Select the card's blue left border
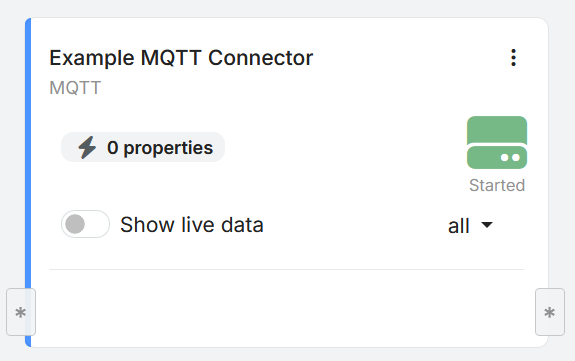The height and width of the screenshot is (361, 575). coord(28,182)
